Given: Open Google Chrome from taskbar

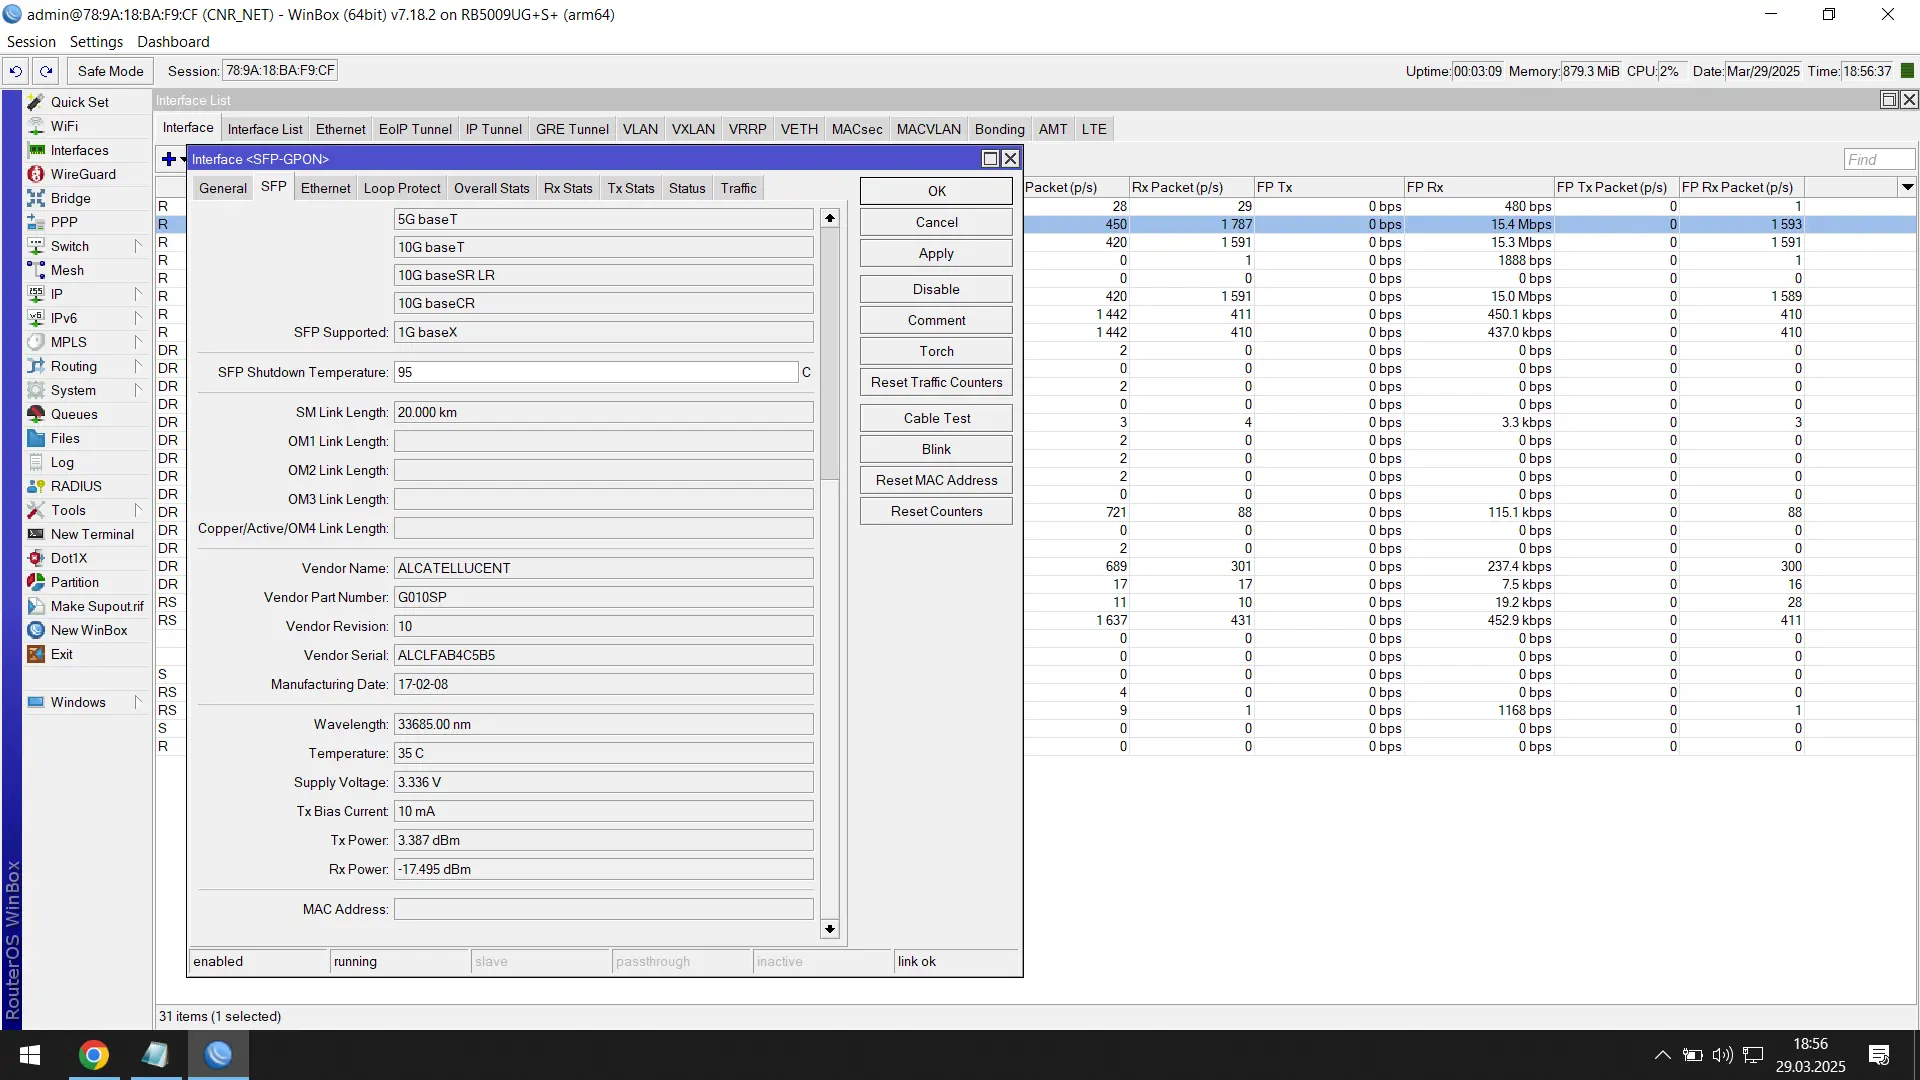Looking at the screenshot, I should pos(94,1055).
